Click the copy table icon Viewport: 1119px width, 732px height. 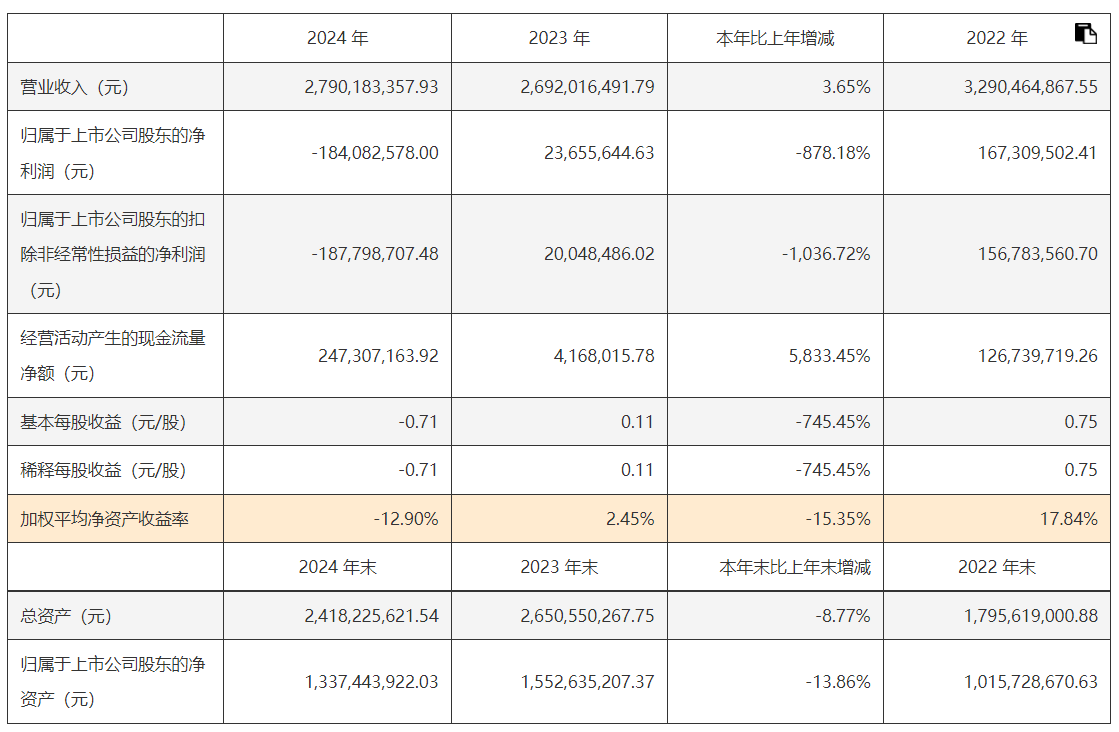pyautogui.click(x=1085, y=33)
